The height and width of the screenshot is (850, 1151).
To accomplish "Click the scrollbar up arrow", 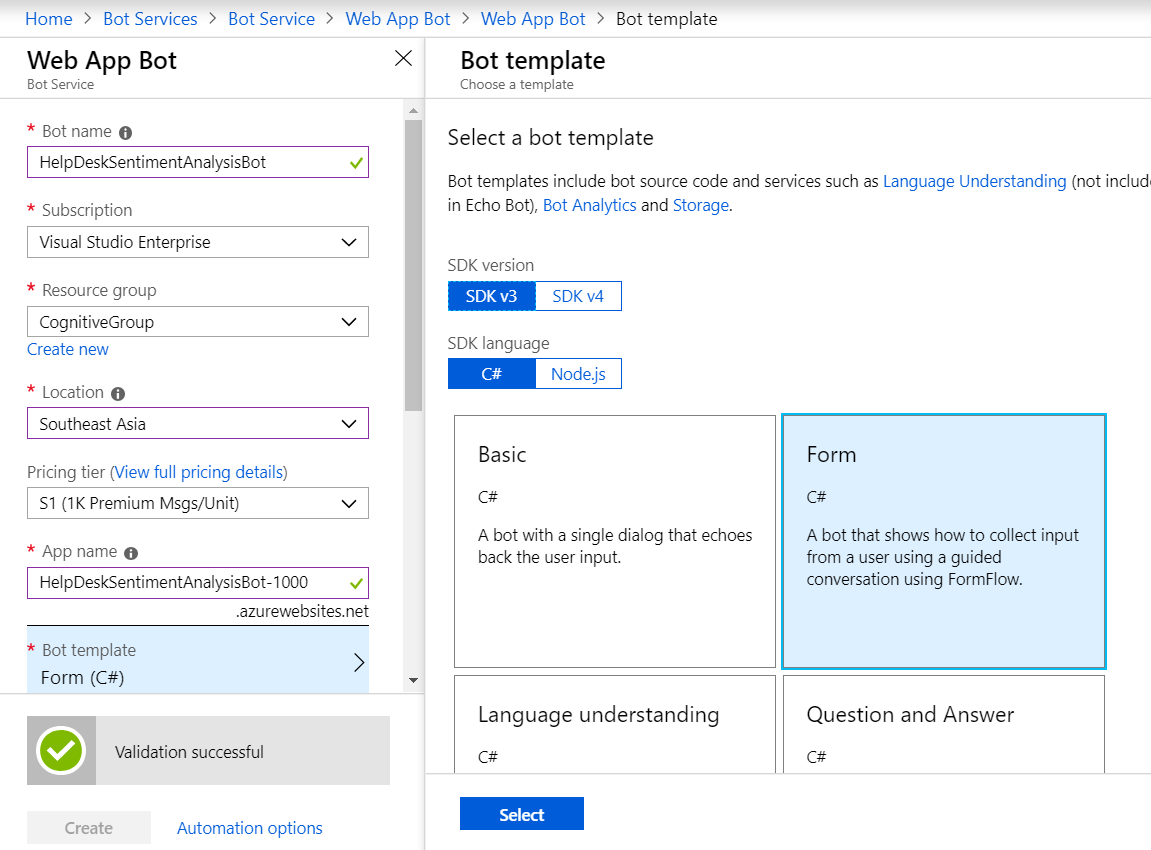I will [x=413, y=111].
